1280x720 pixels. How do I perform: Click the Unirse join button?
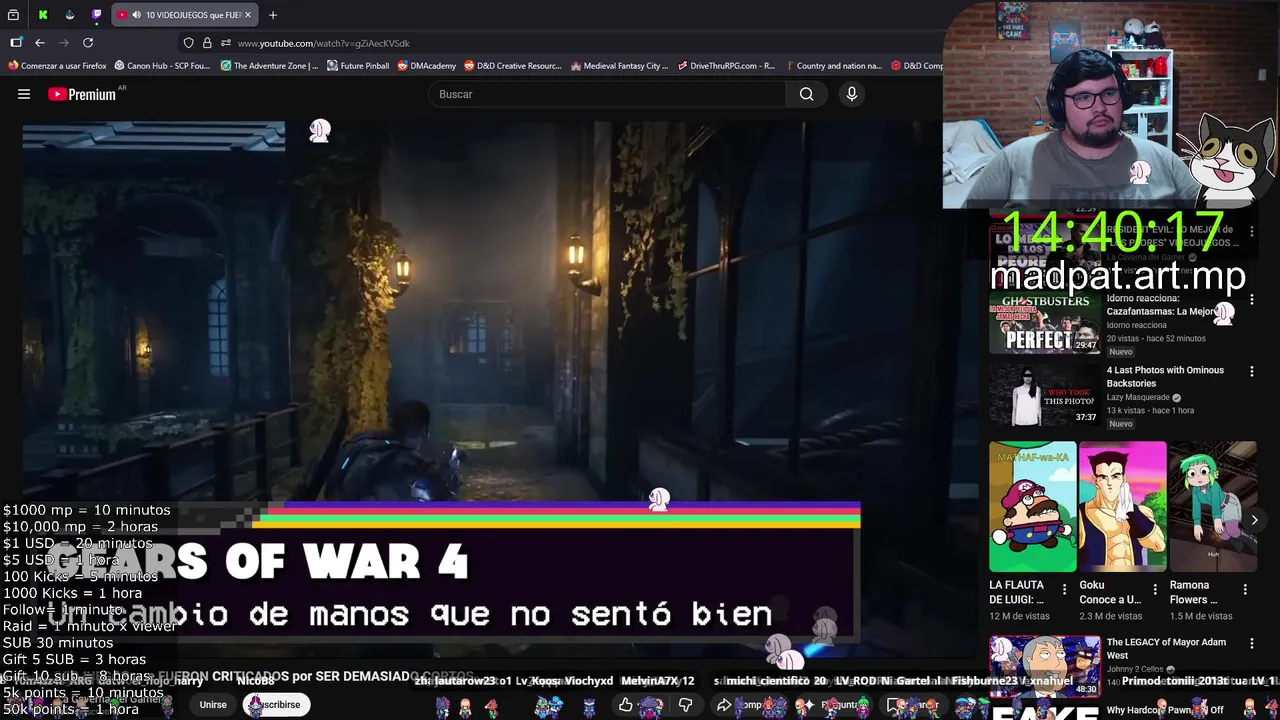[x=213, y=705]
